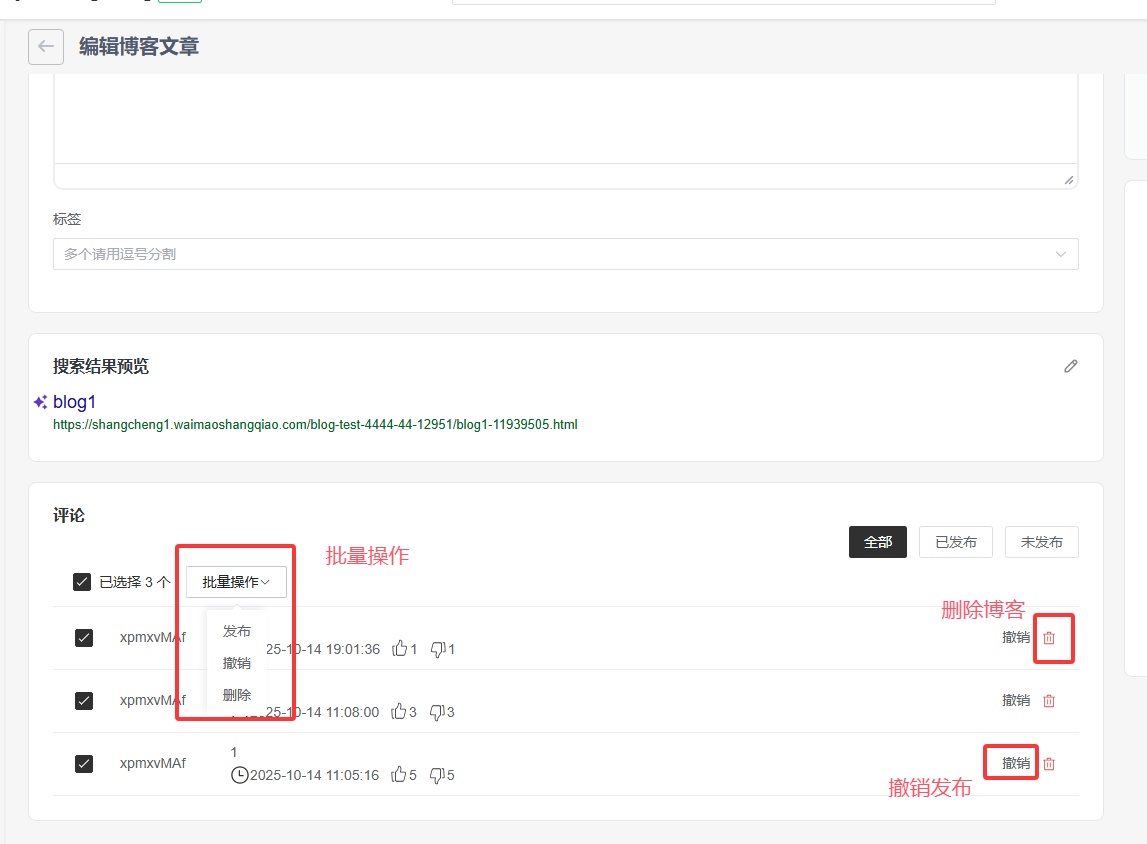Click thumbs-down icon on the 11:08:00 comment
The image size is (1147, 844).
pyautogui.click(x=437, y=712)
